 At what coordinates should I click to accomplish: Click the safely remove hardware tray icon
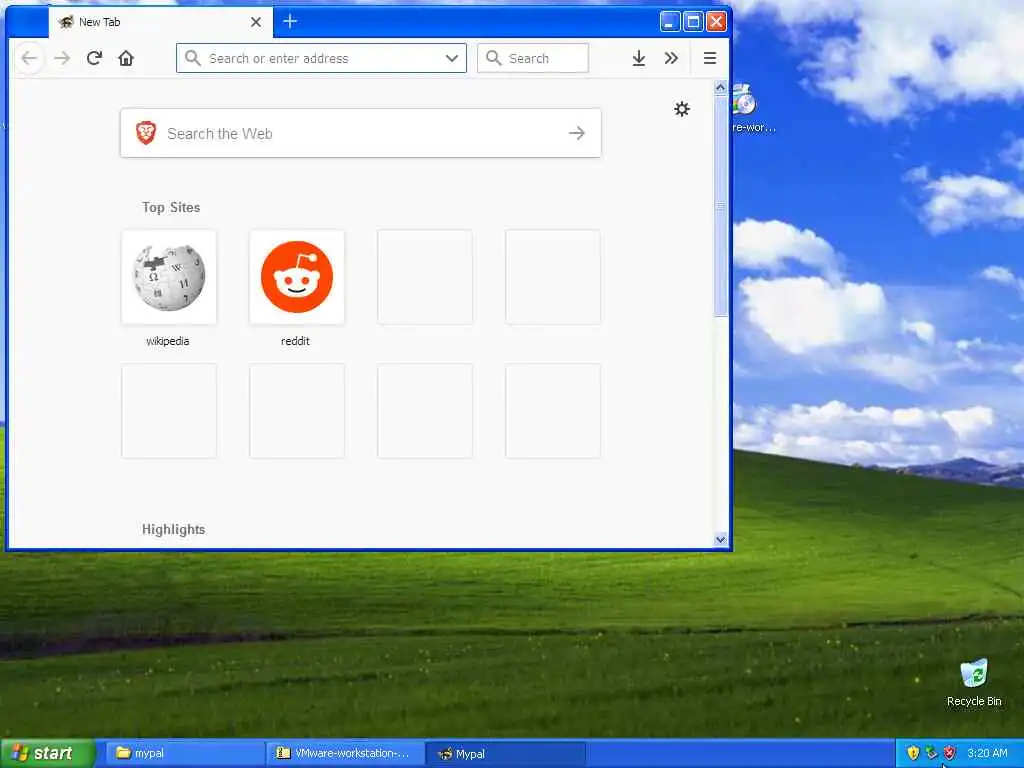point(931,754)
